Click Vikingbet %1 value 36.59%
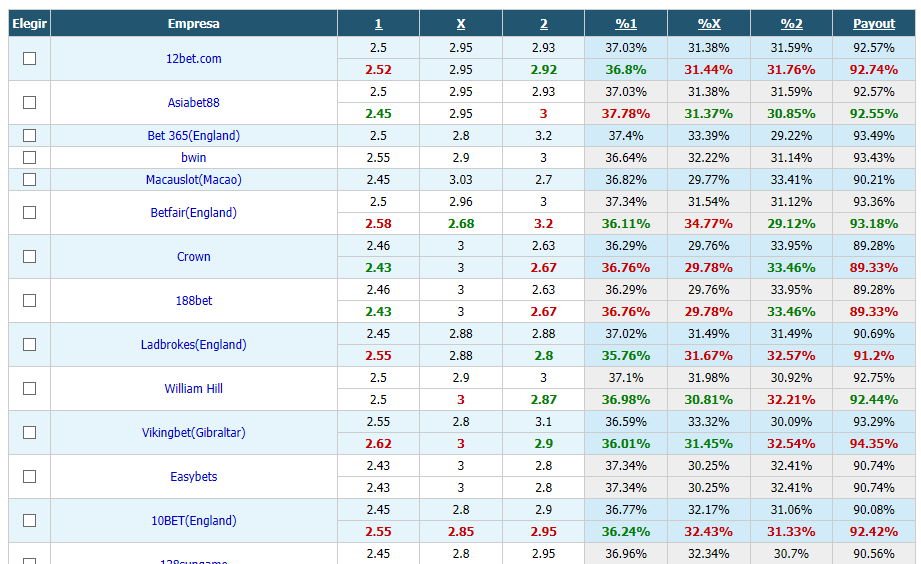Viewport: 921px width, 564px height. tap(626, 421)
